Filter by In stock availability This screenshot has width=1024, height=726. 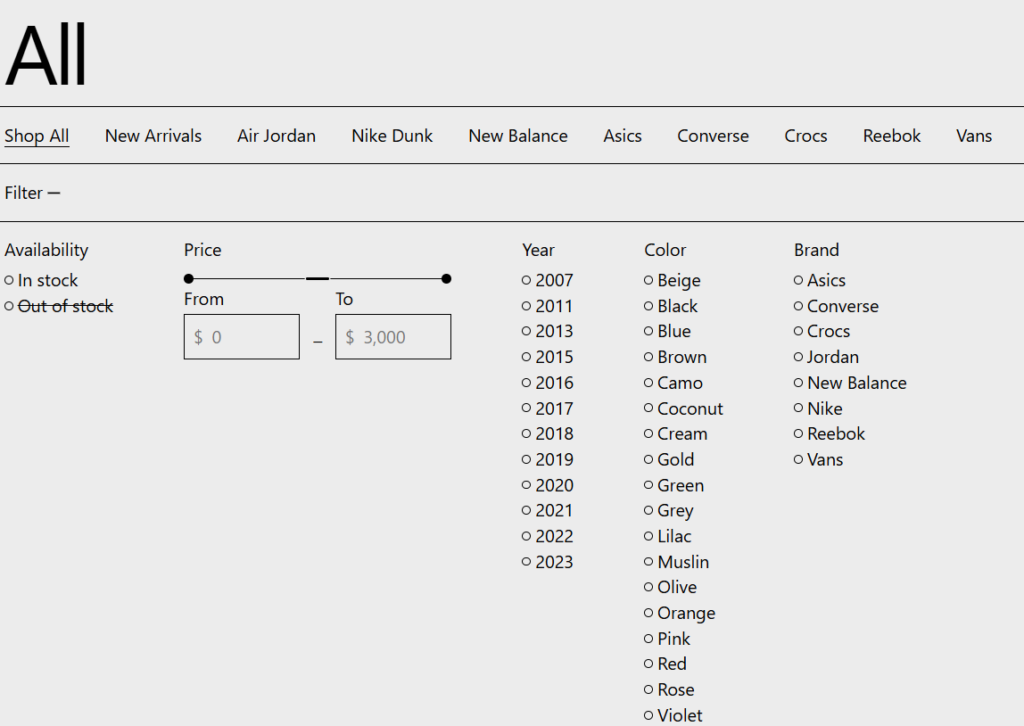click(x=41, y=281)
